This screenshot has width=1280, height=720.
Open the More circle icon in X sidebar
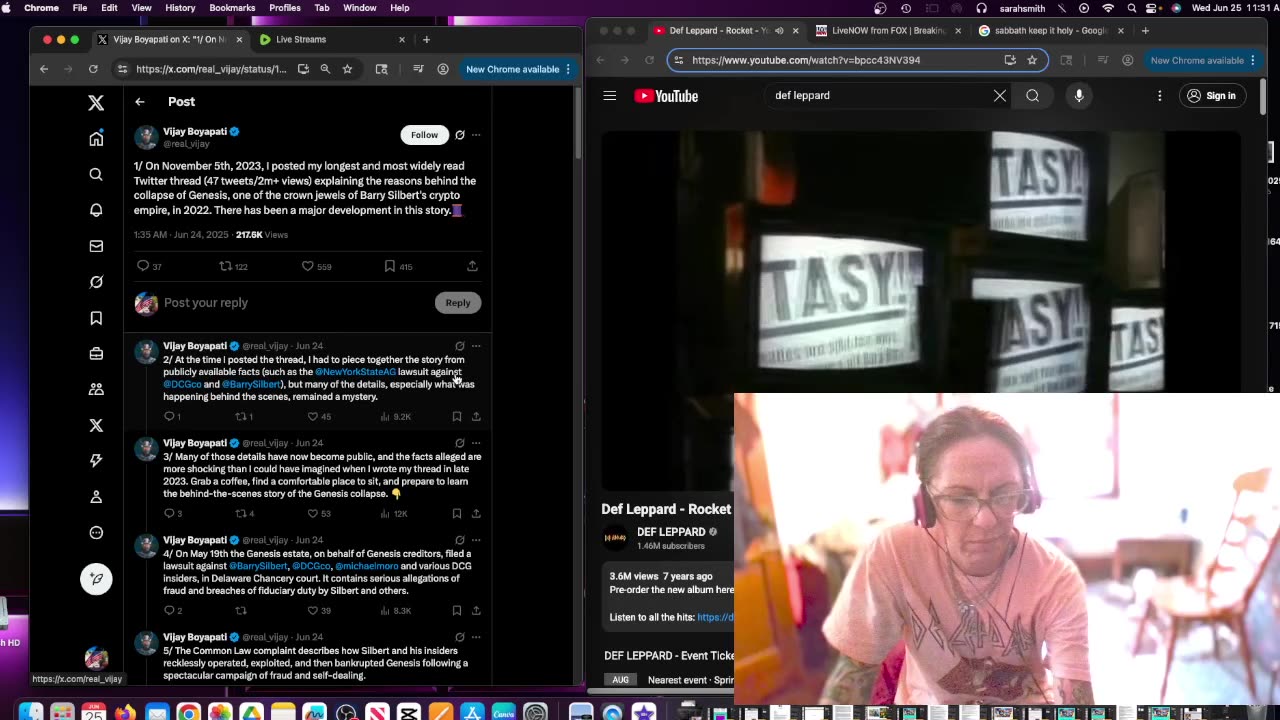(x=96, y=532)
